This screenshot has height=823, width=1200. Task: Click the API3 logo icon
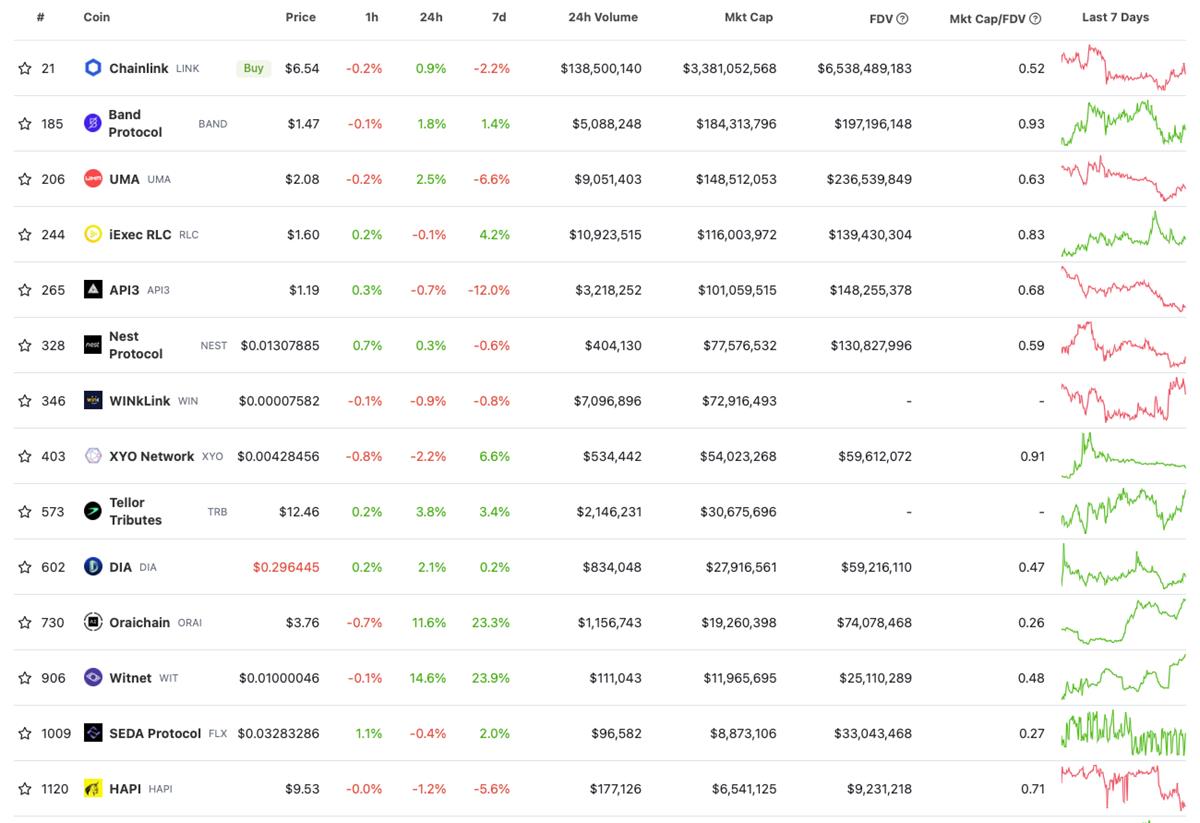93,290
